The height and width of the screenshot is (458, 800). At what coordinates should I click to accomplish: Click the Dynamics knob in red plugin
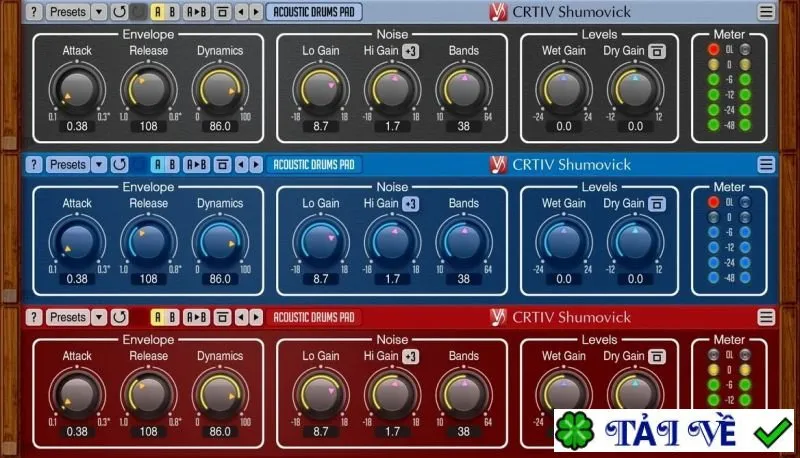click(x=220, y=394)
